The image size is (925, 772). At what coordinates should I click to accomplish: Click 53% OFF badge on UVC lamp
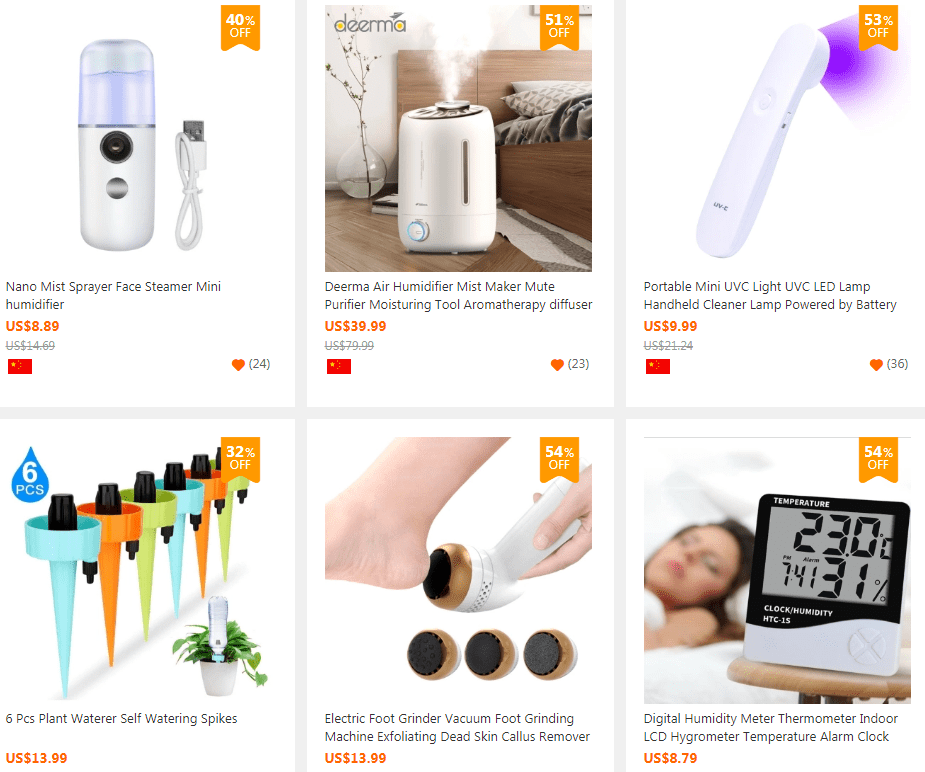coord(878,27)
